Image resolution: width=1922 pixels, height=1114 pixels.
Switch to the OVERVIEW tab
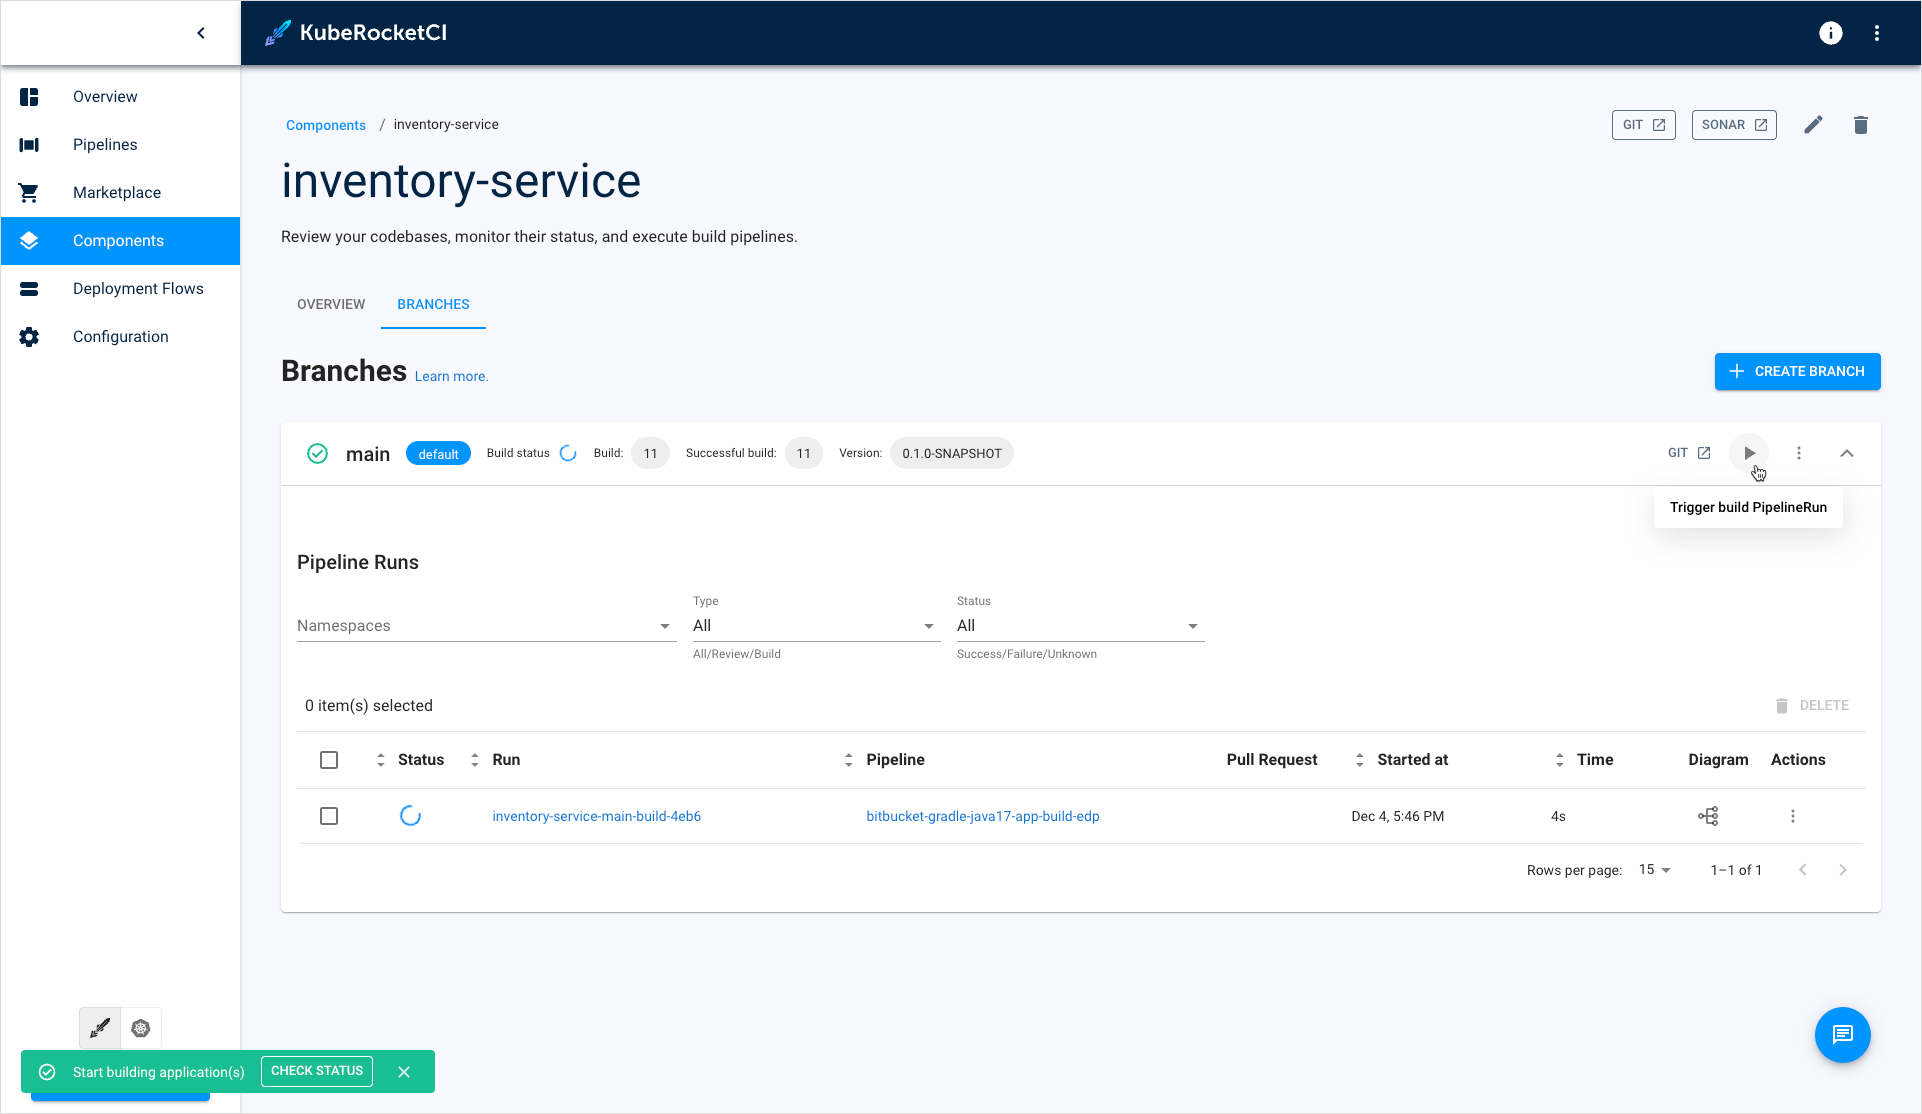click(x=330, y=304)
